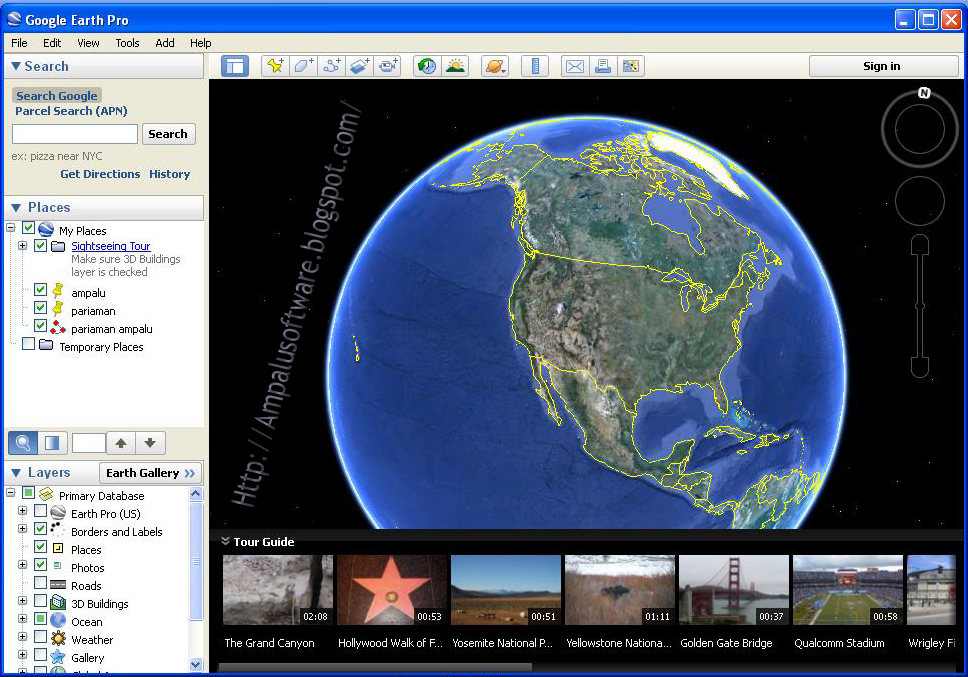Collapse the Primary Database tree node
The image size is (968, 677).
(x=10, y=493)
